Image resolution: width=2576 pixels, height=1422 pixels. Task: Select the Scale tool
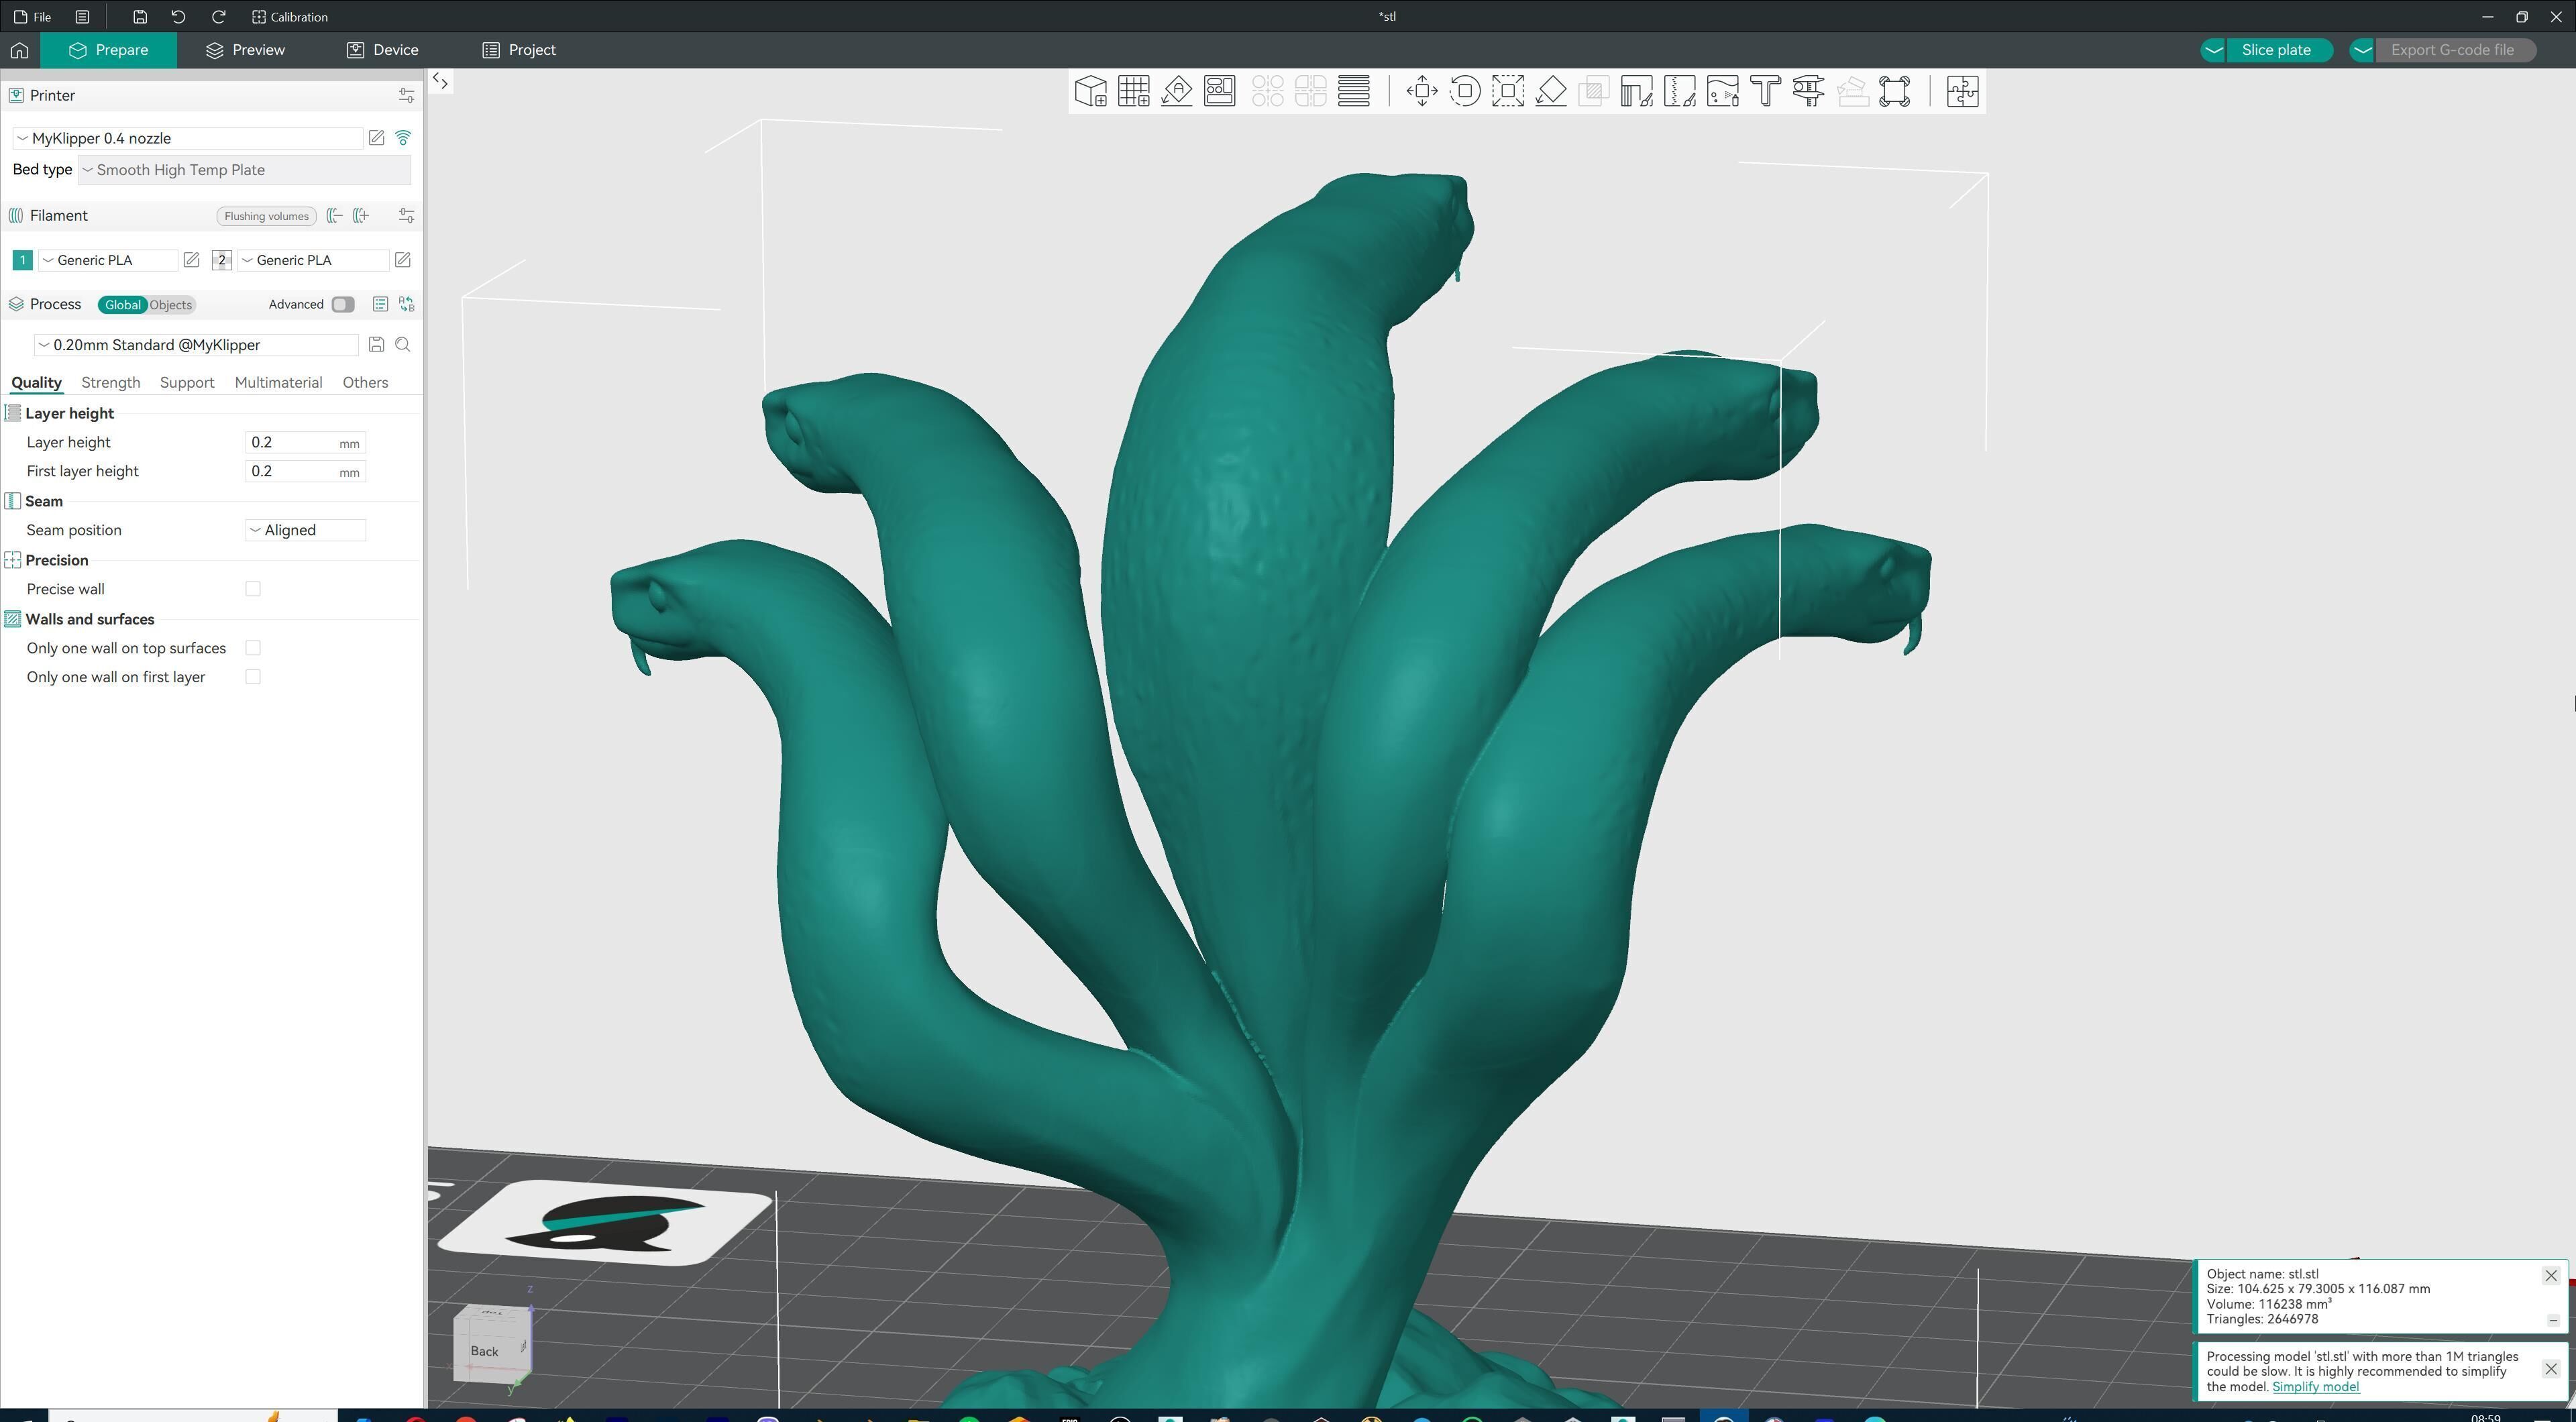pyautogui.click(x=1507, y=91)
